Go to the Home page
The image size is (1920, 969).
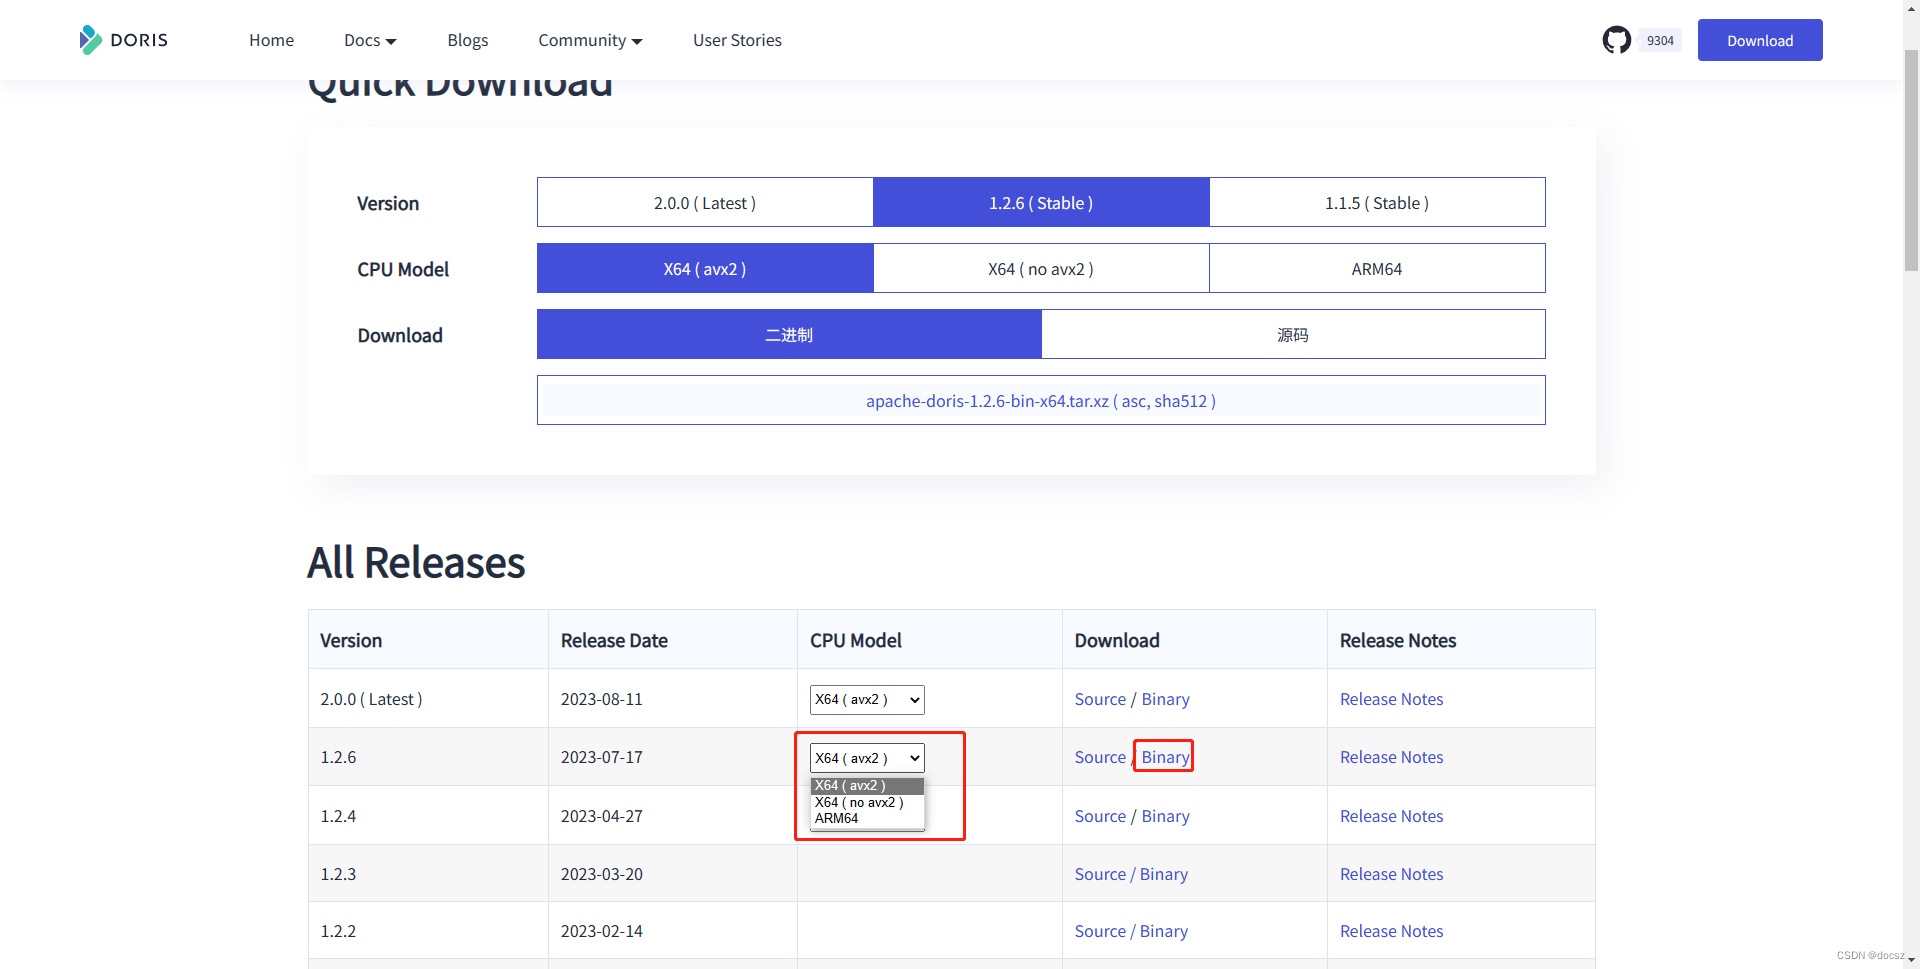pos(271,40)
